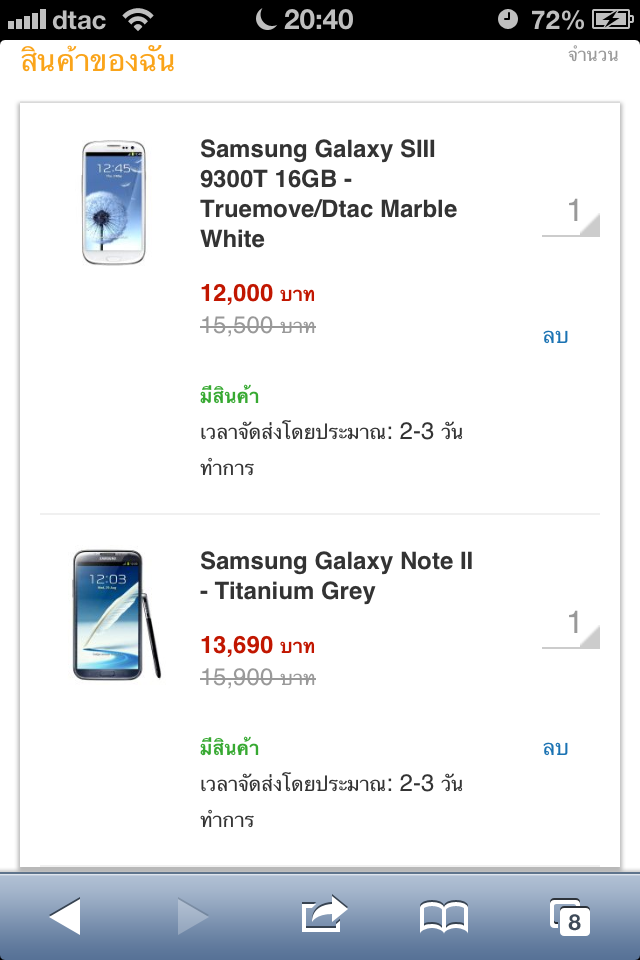The height and width of the screenshot is (960, 640).
Task: Tap the battery icon in status bar
Action: click(609, 19)
